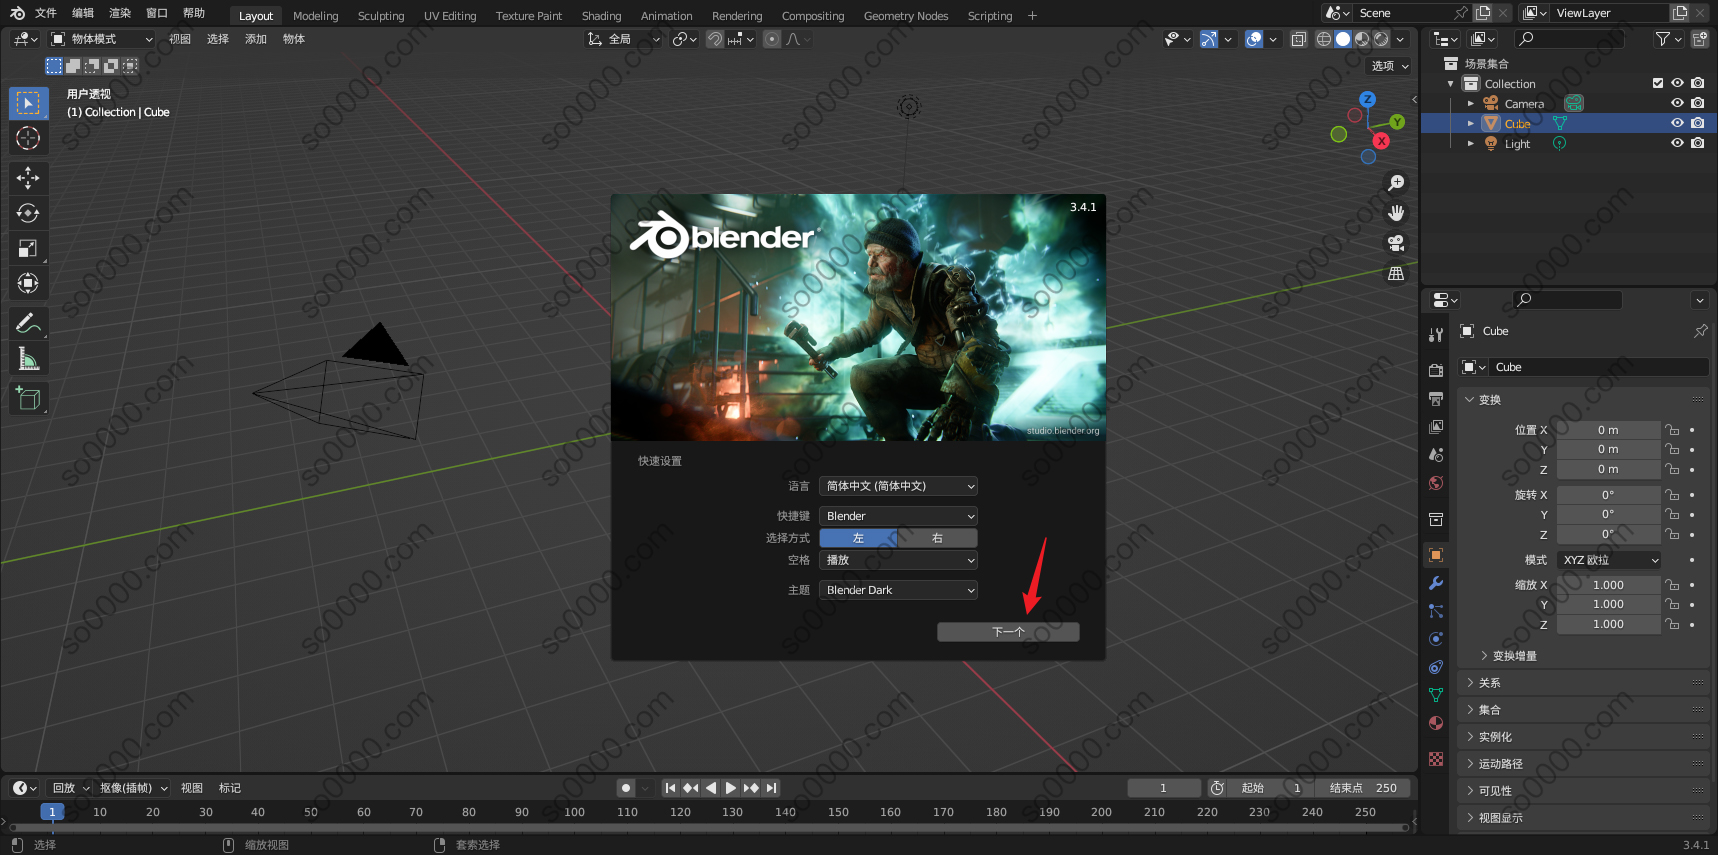Activate the Scale tool
This screenshot has width=1718, height=855.
(x=28, y=248)
